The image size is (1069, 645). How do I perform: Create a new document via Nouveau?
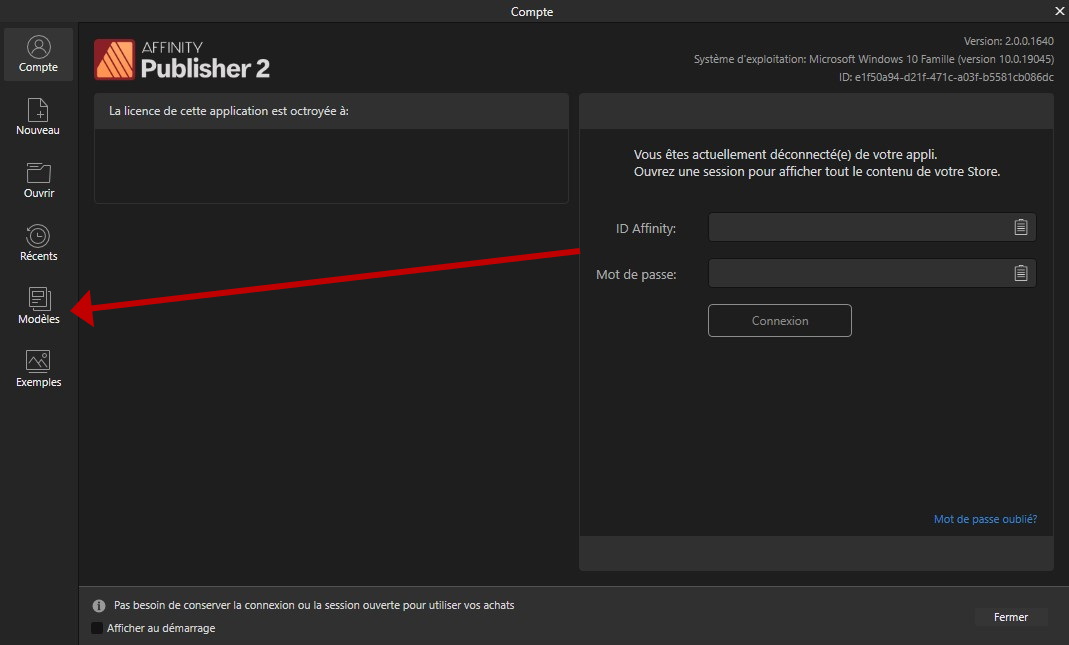coord(38,117)
